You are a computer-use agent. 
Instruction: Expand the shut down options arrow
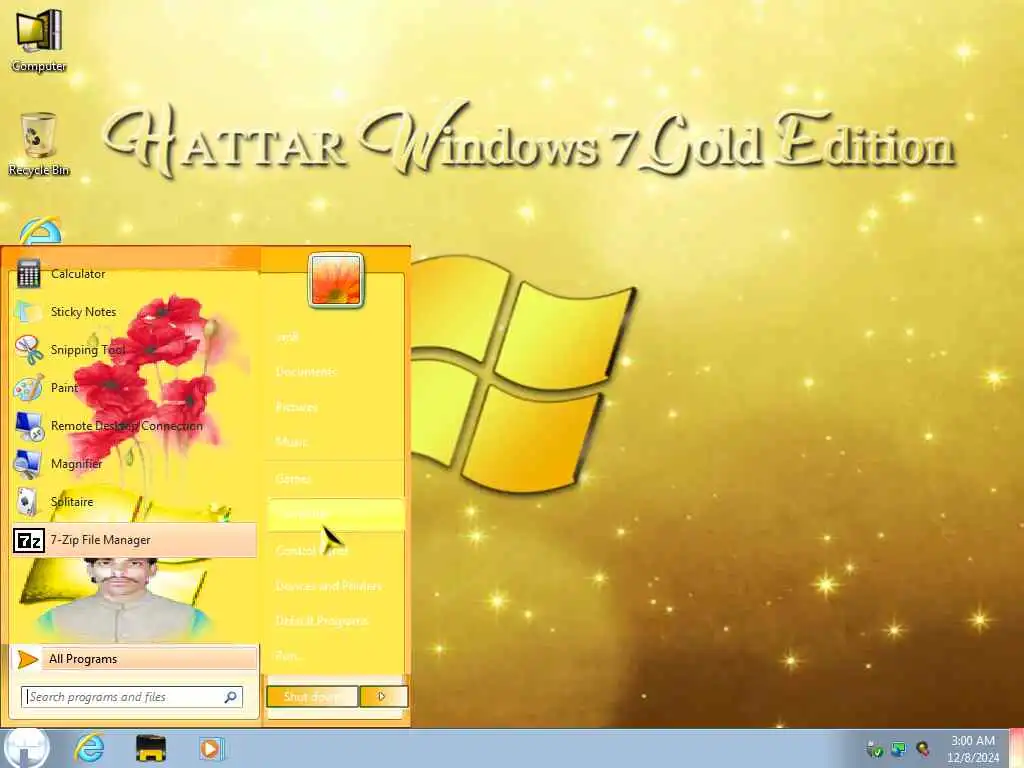coord(383,697)
